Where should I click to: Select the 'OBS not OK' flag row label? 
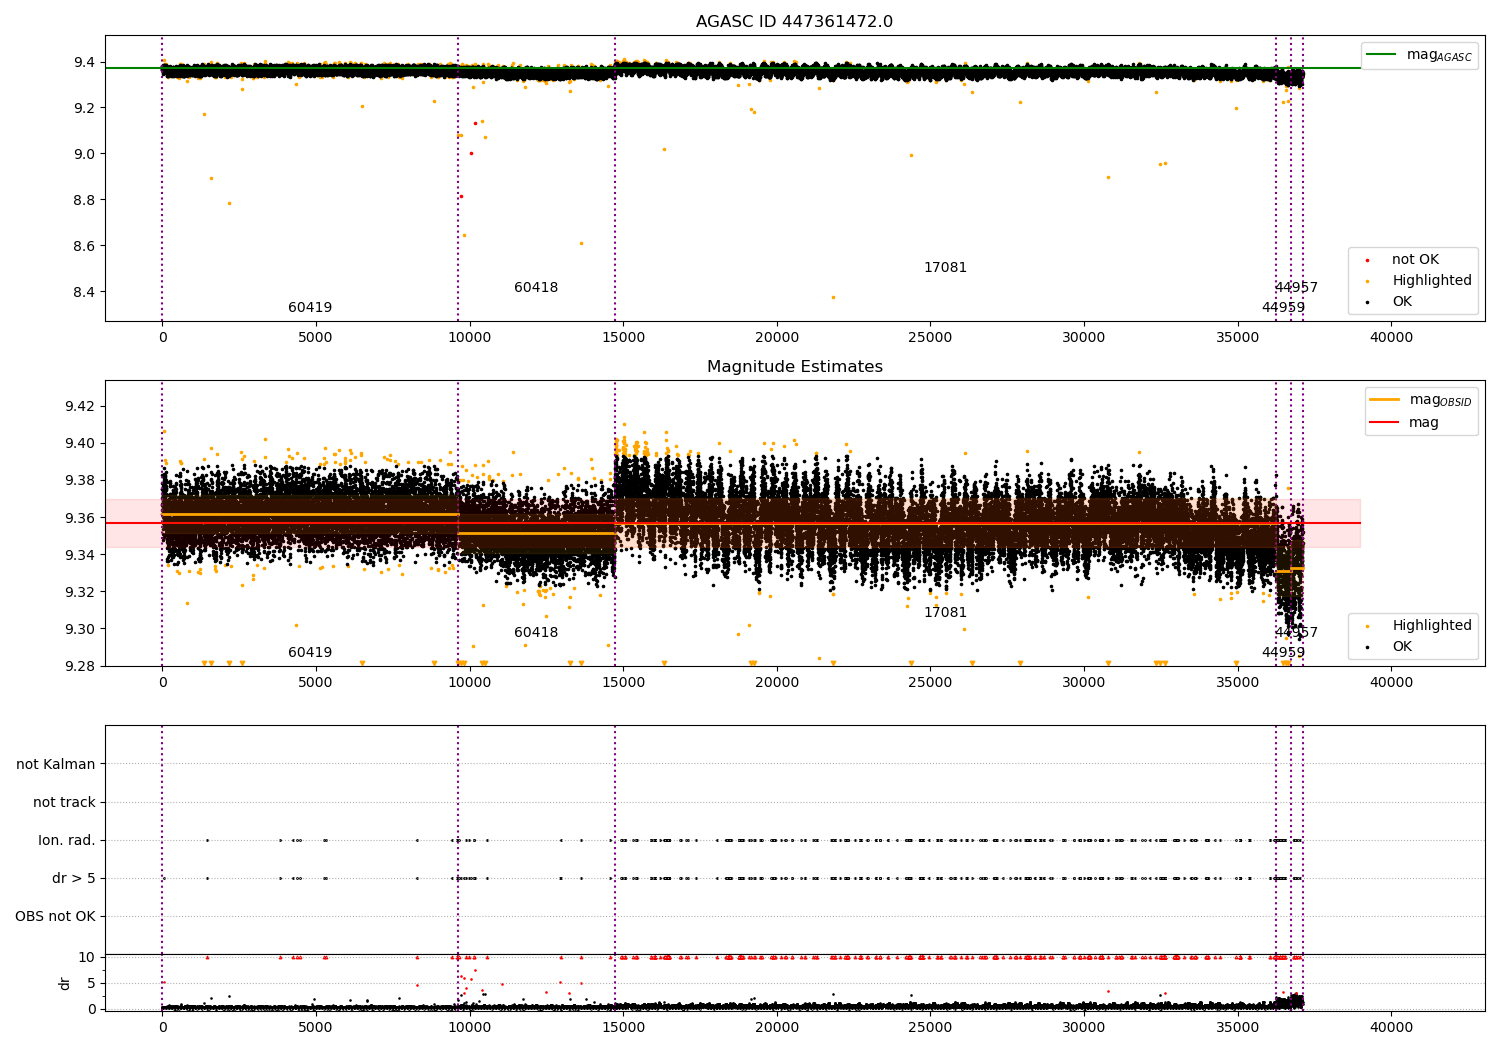coord(55,917)
